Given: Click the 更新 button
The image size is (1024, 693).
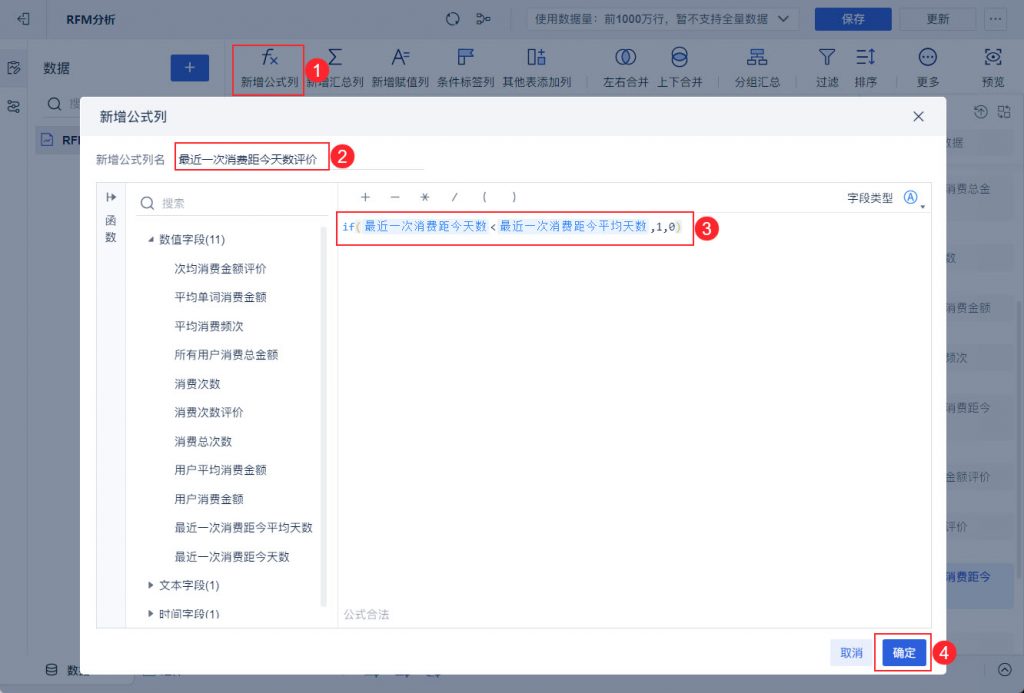Looking at the screenshot, I should pos(938,19).
